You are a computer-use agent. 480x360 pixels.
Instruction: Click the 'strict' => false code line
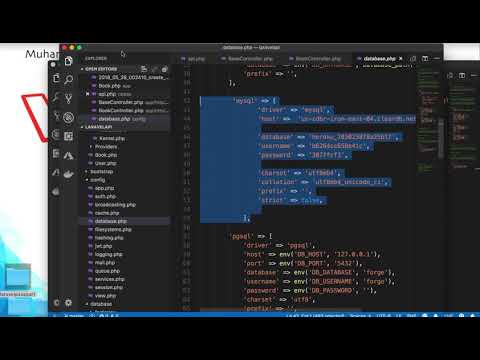291,200
